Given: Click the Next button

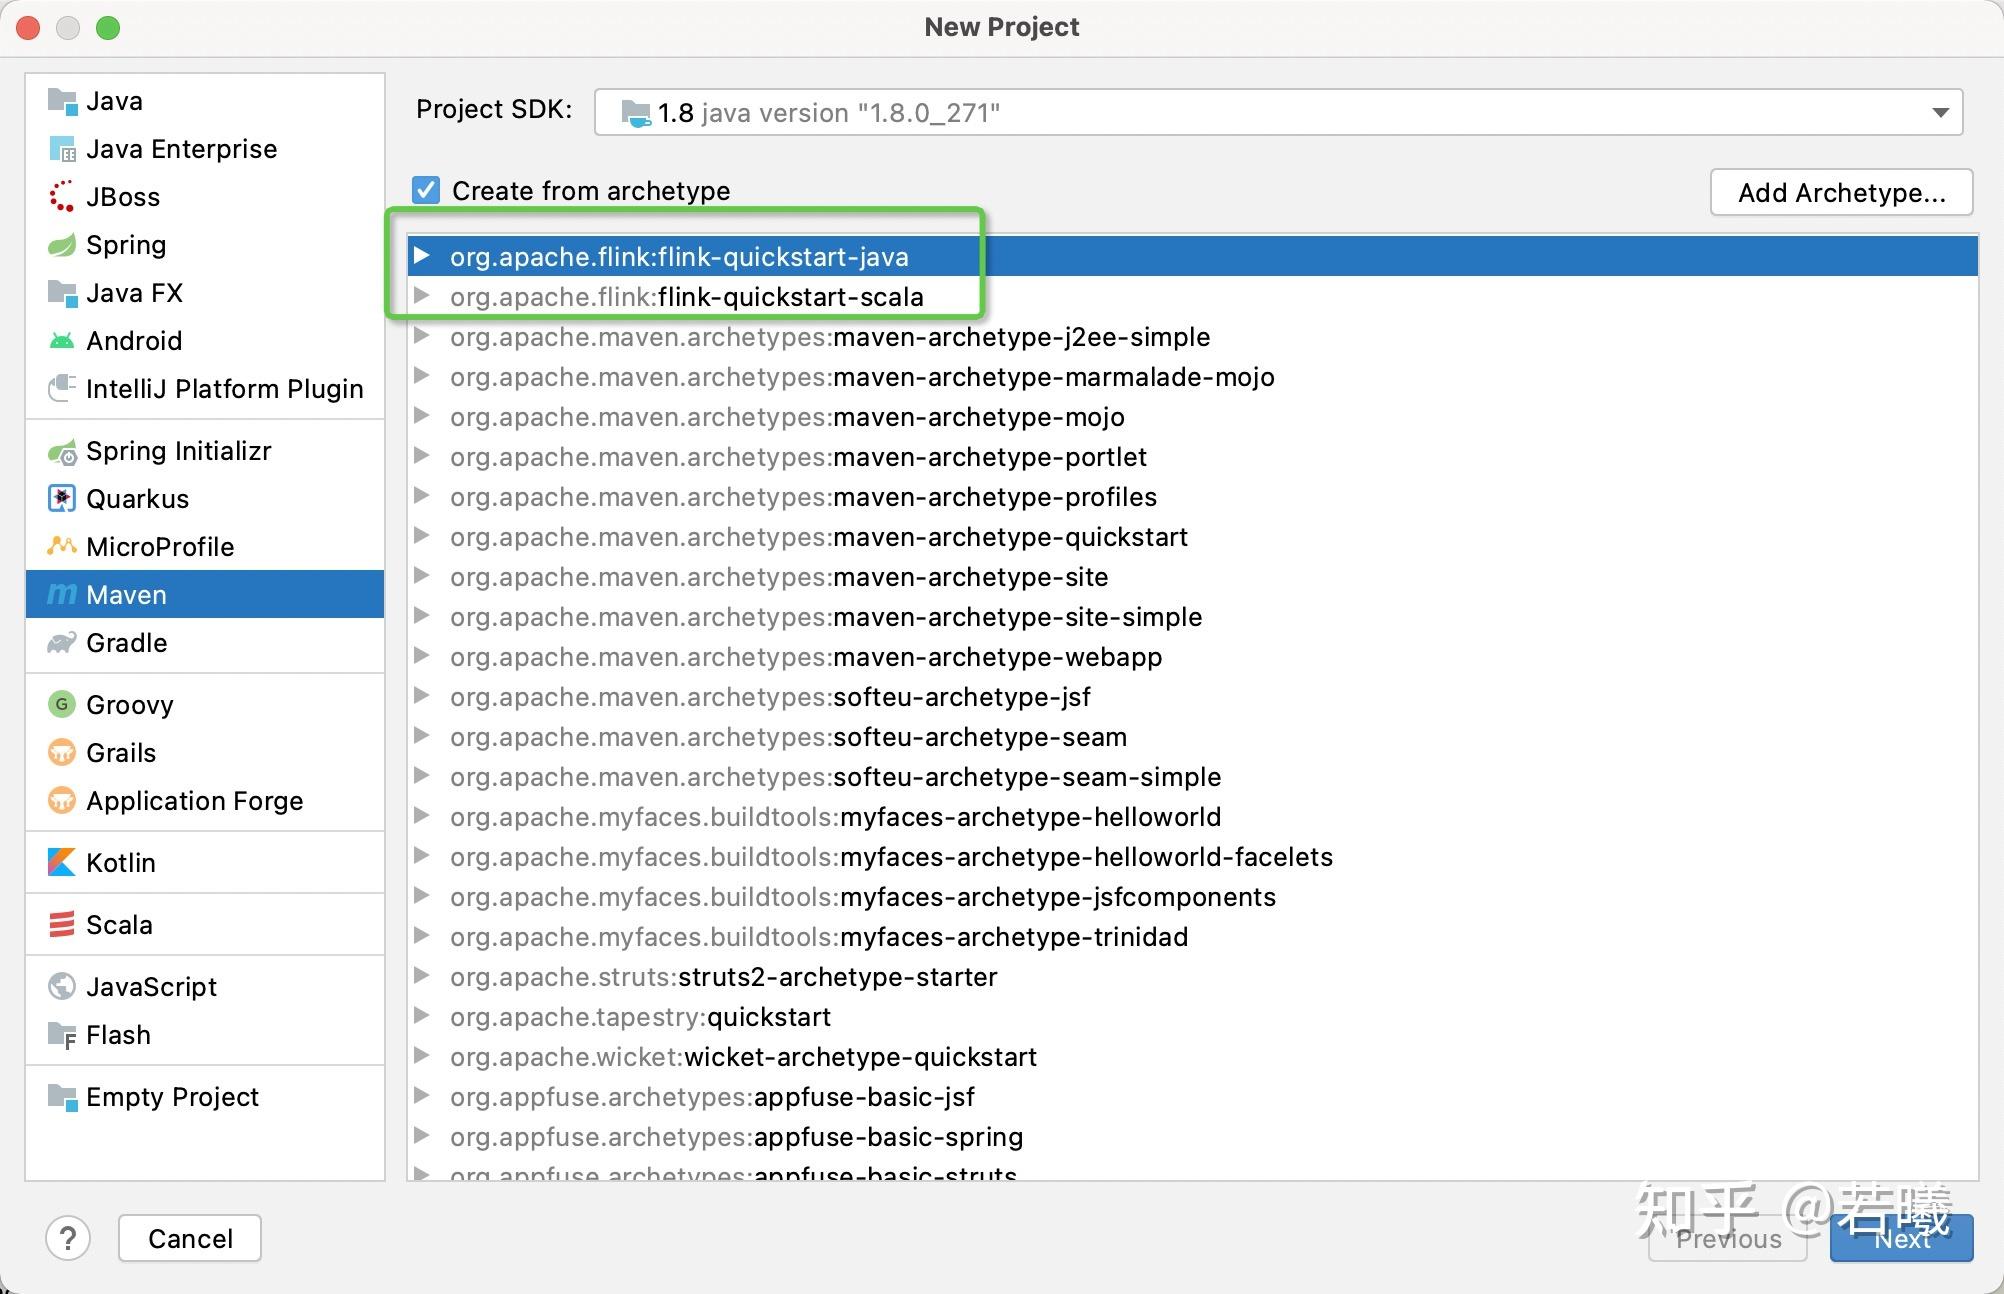Looking at the screenshot, I should 1901,1239.
